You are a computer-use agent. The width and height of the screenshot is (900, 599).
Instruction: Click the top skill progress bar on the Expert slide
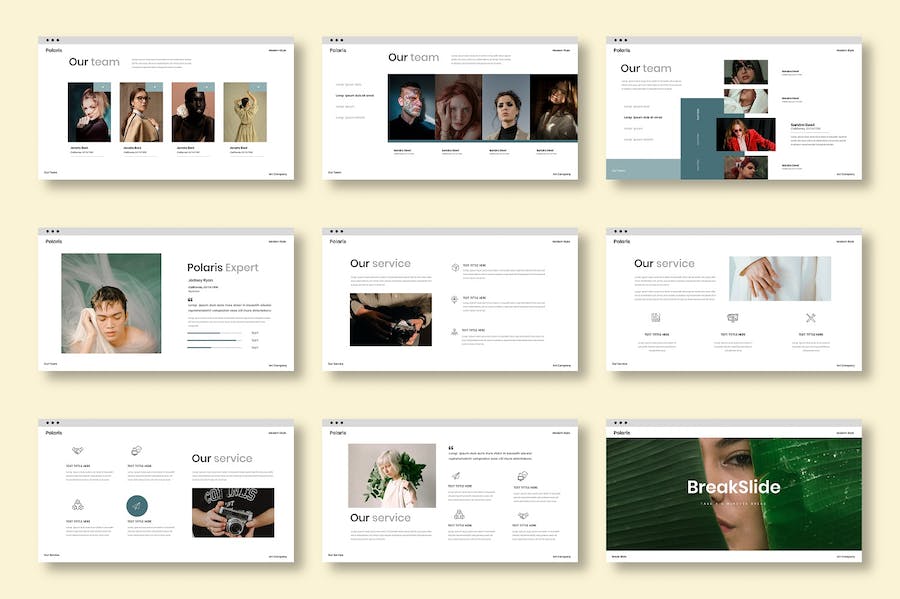point(216,333)
